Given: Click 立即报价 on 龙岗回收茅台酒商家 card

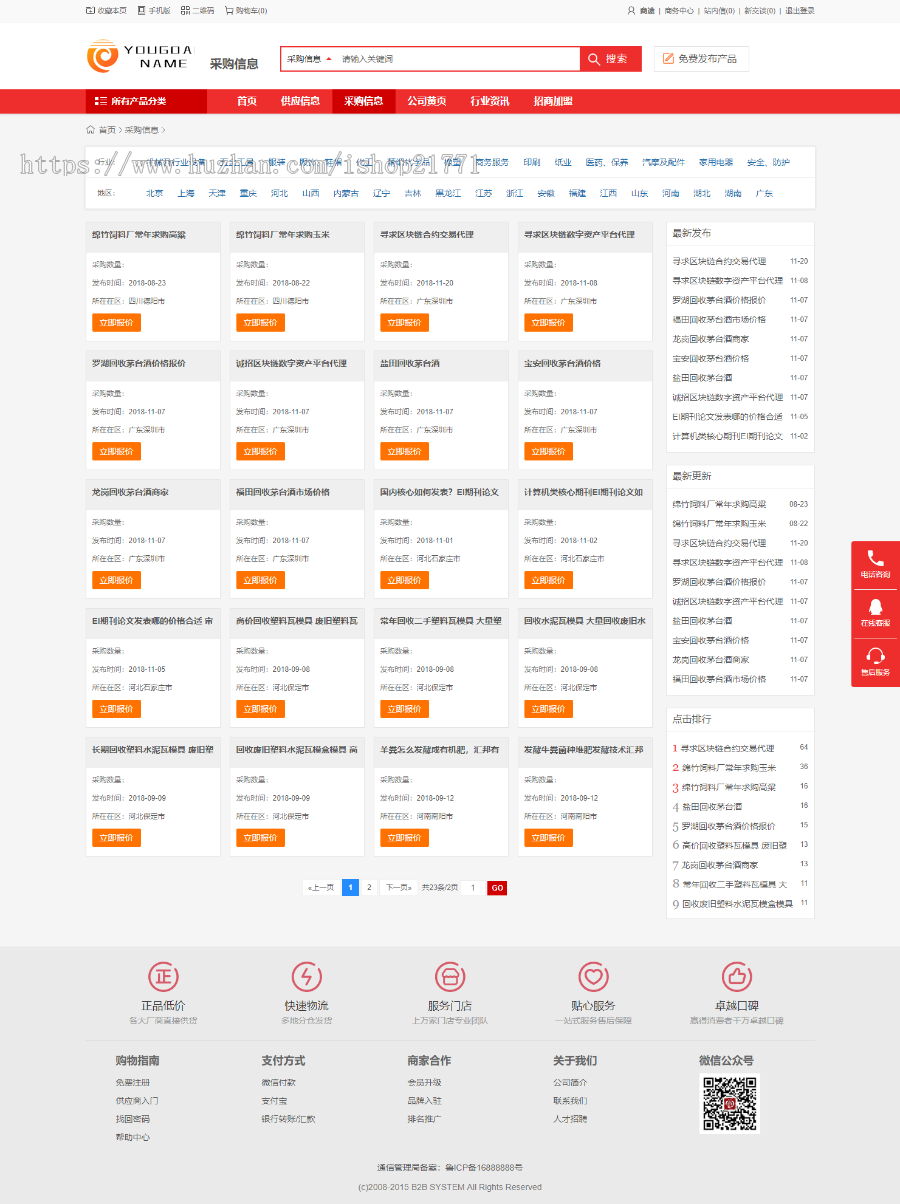Looking at the screenshot, I should [116, 580].
